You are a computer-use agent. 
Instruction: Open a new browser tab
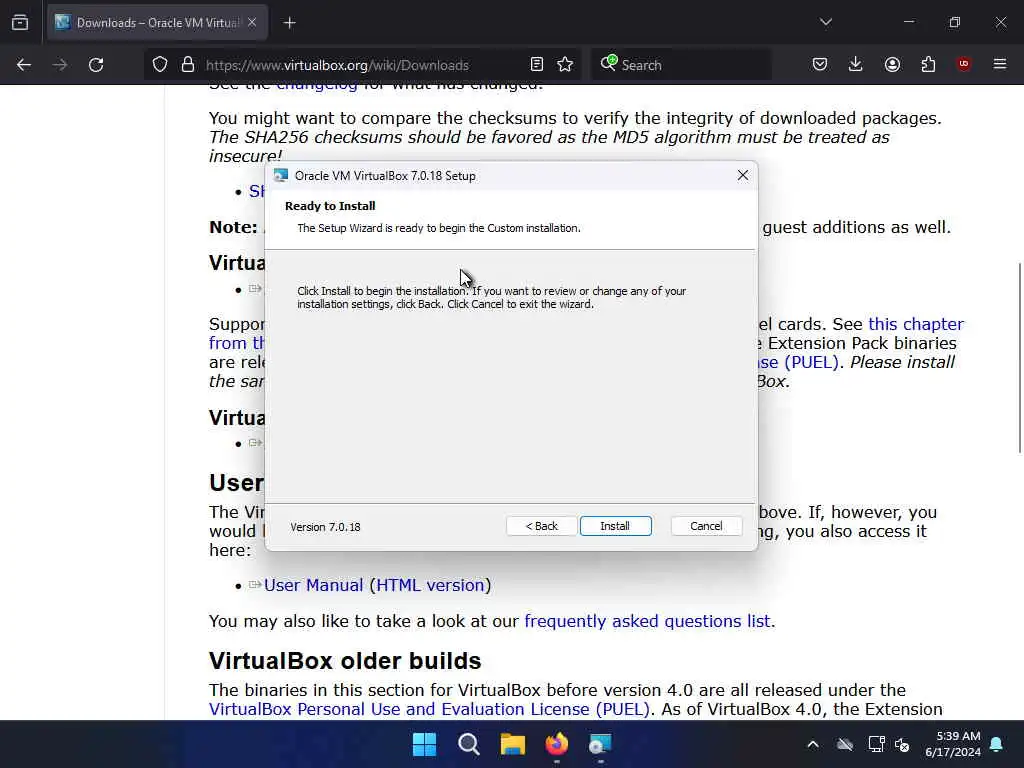(289, 22)
